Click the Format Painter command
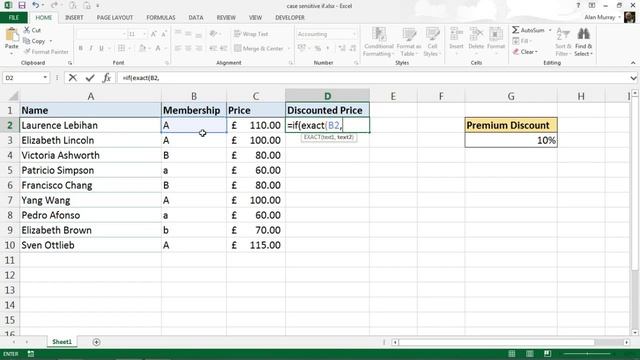This screenshot has width=640, height=360. [x=46, y=52]
